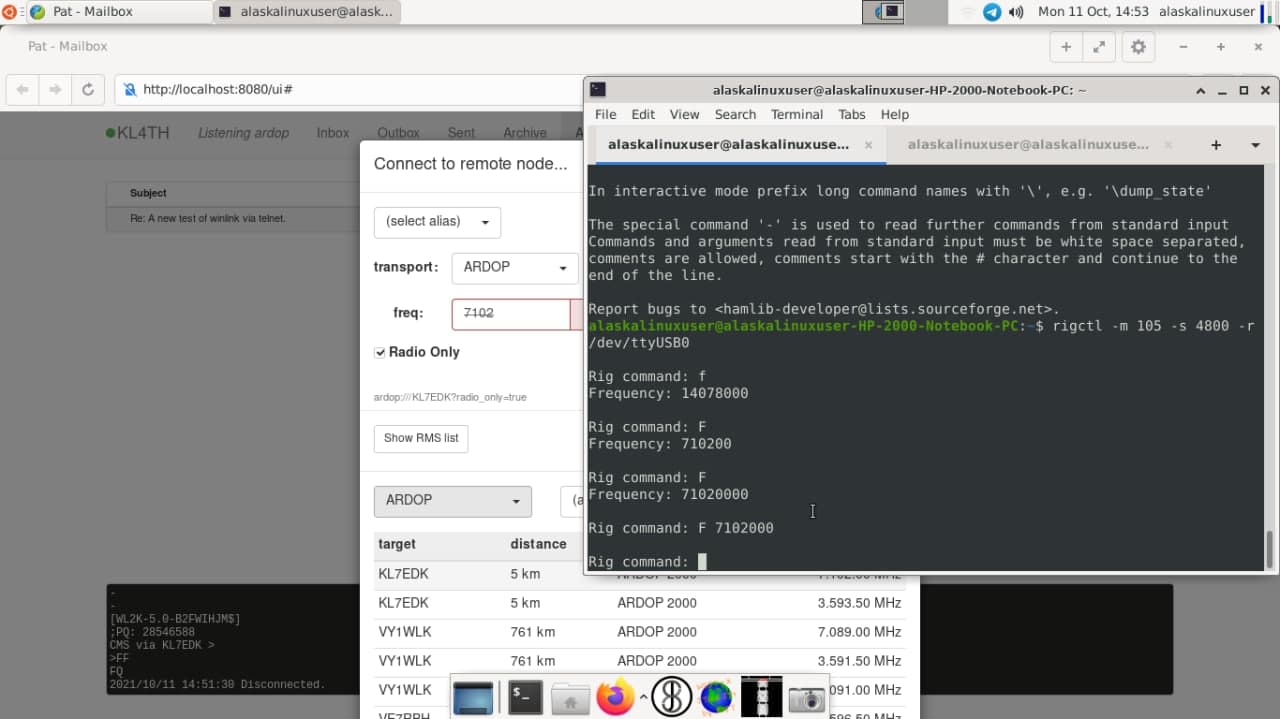Click the volume speaker tray icon
This screenshot has height=719, width=1280.
click(x=1016, y=12)
